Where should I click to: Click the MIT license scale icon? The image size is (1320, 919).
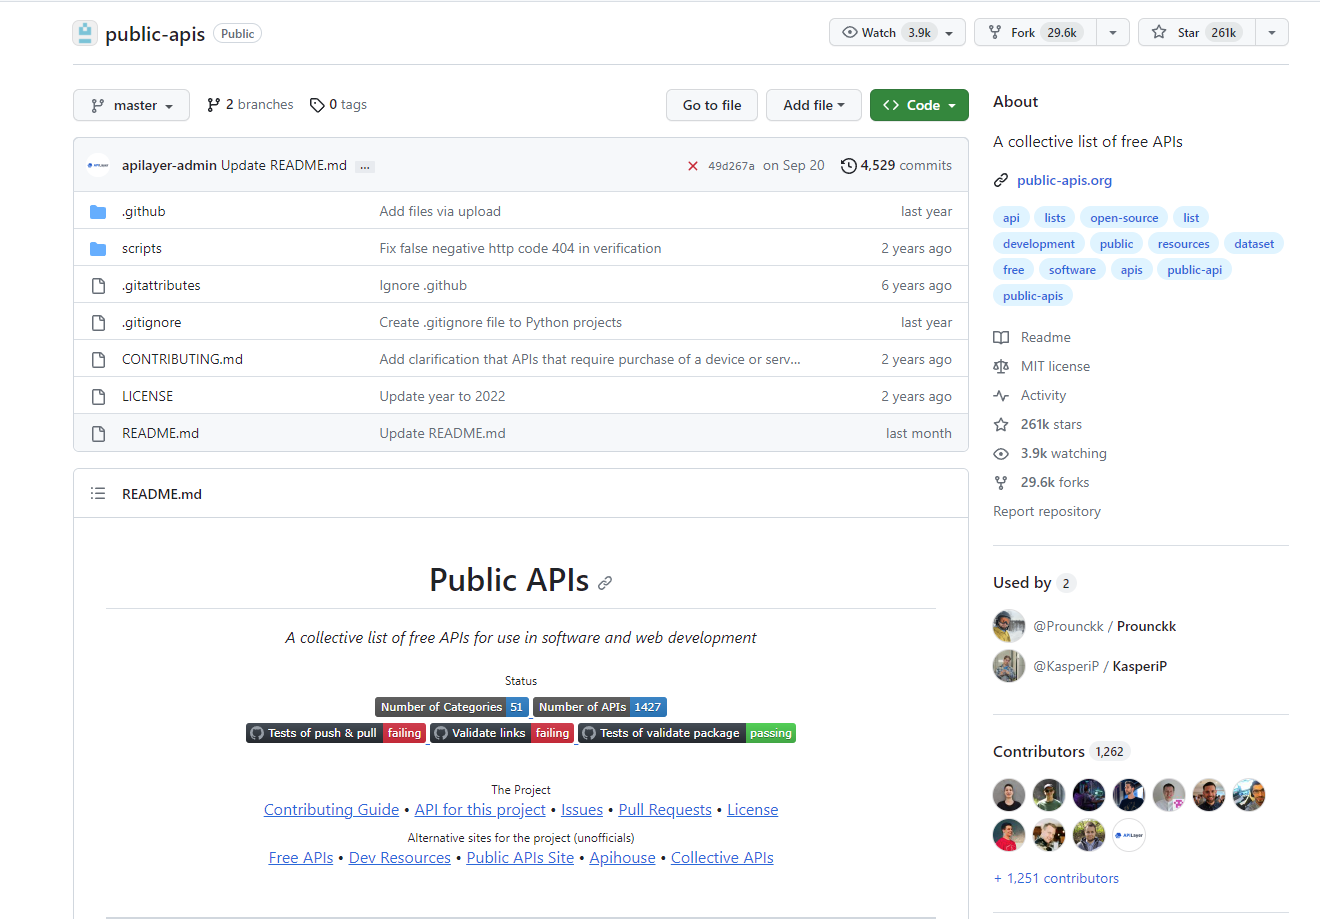coord(1001,366)
